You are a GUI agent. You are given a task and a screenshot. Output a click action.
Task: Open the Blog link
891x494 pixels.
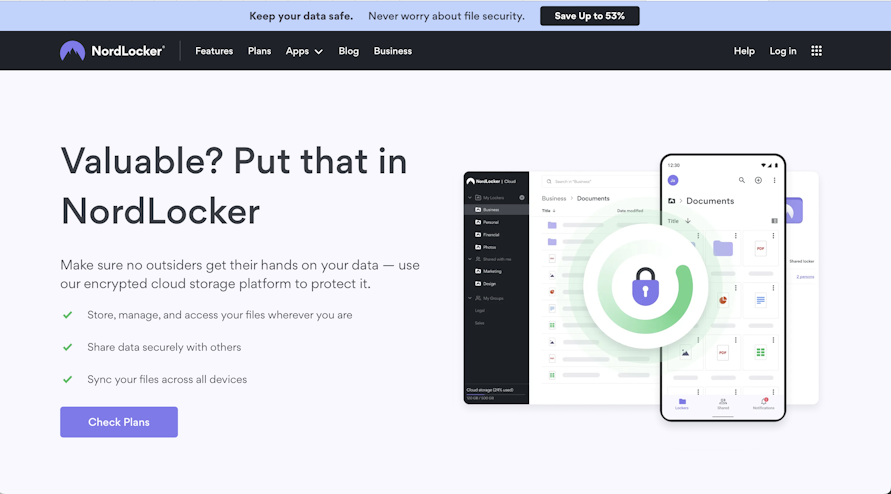tap(348, 51)
